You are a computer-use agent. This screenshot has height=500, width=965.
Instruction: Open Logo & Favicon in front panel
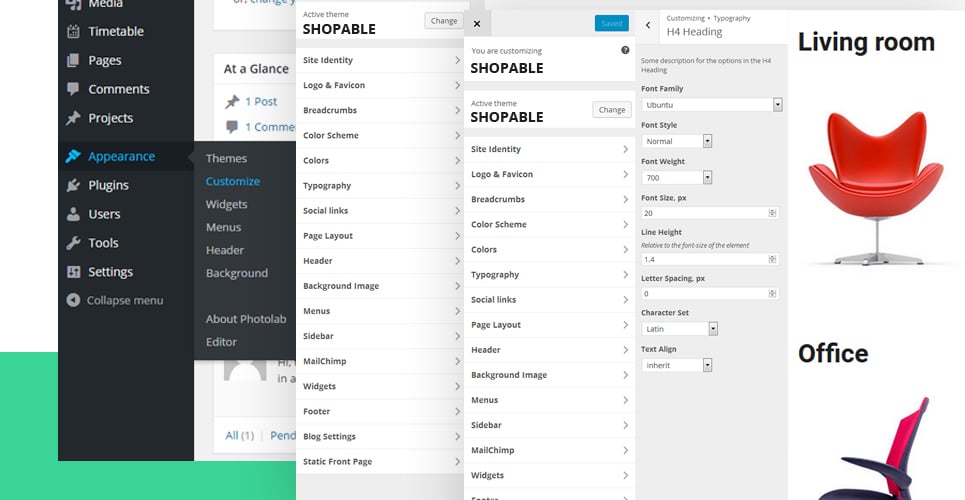click(x=549, y=174)
